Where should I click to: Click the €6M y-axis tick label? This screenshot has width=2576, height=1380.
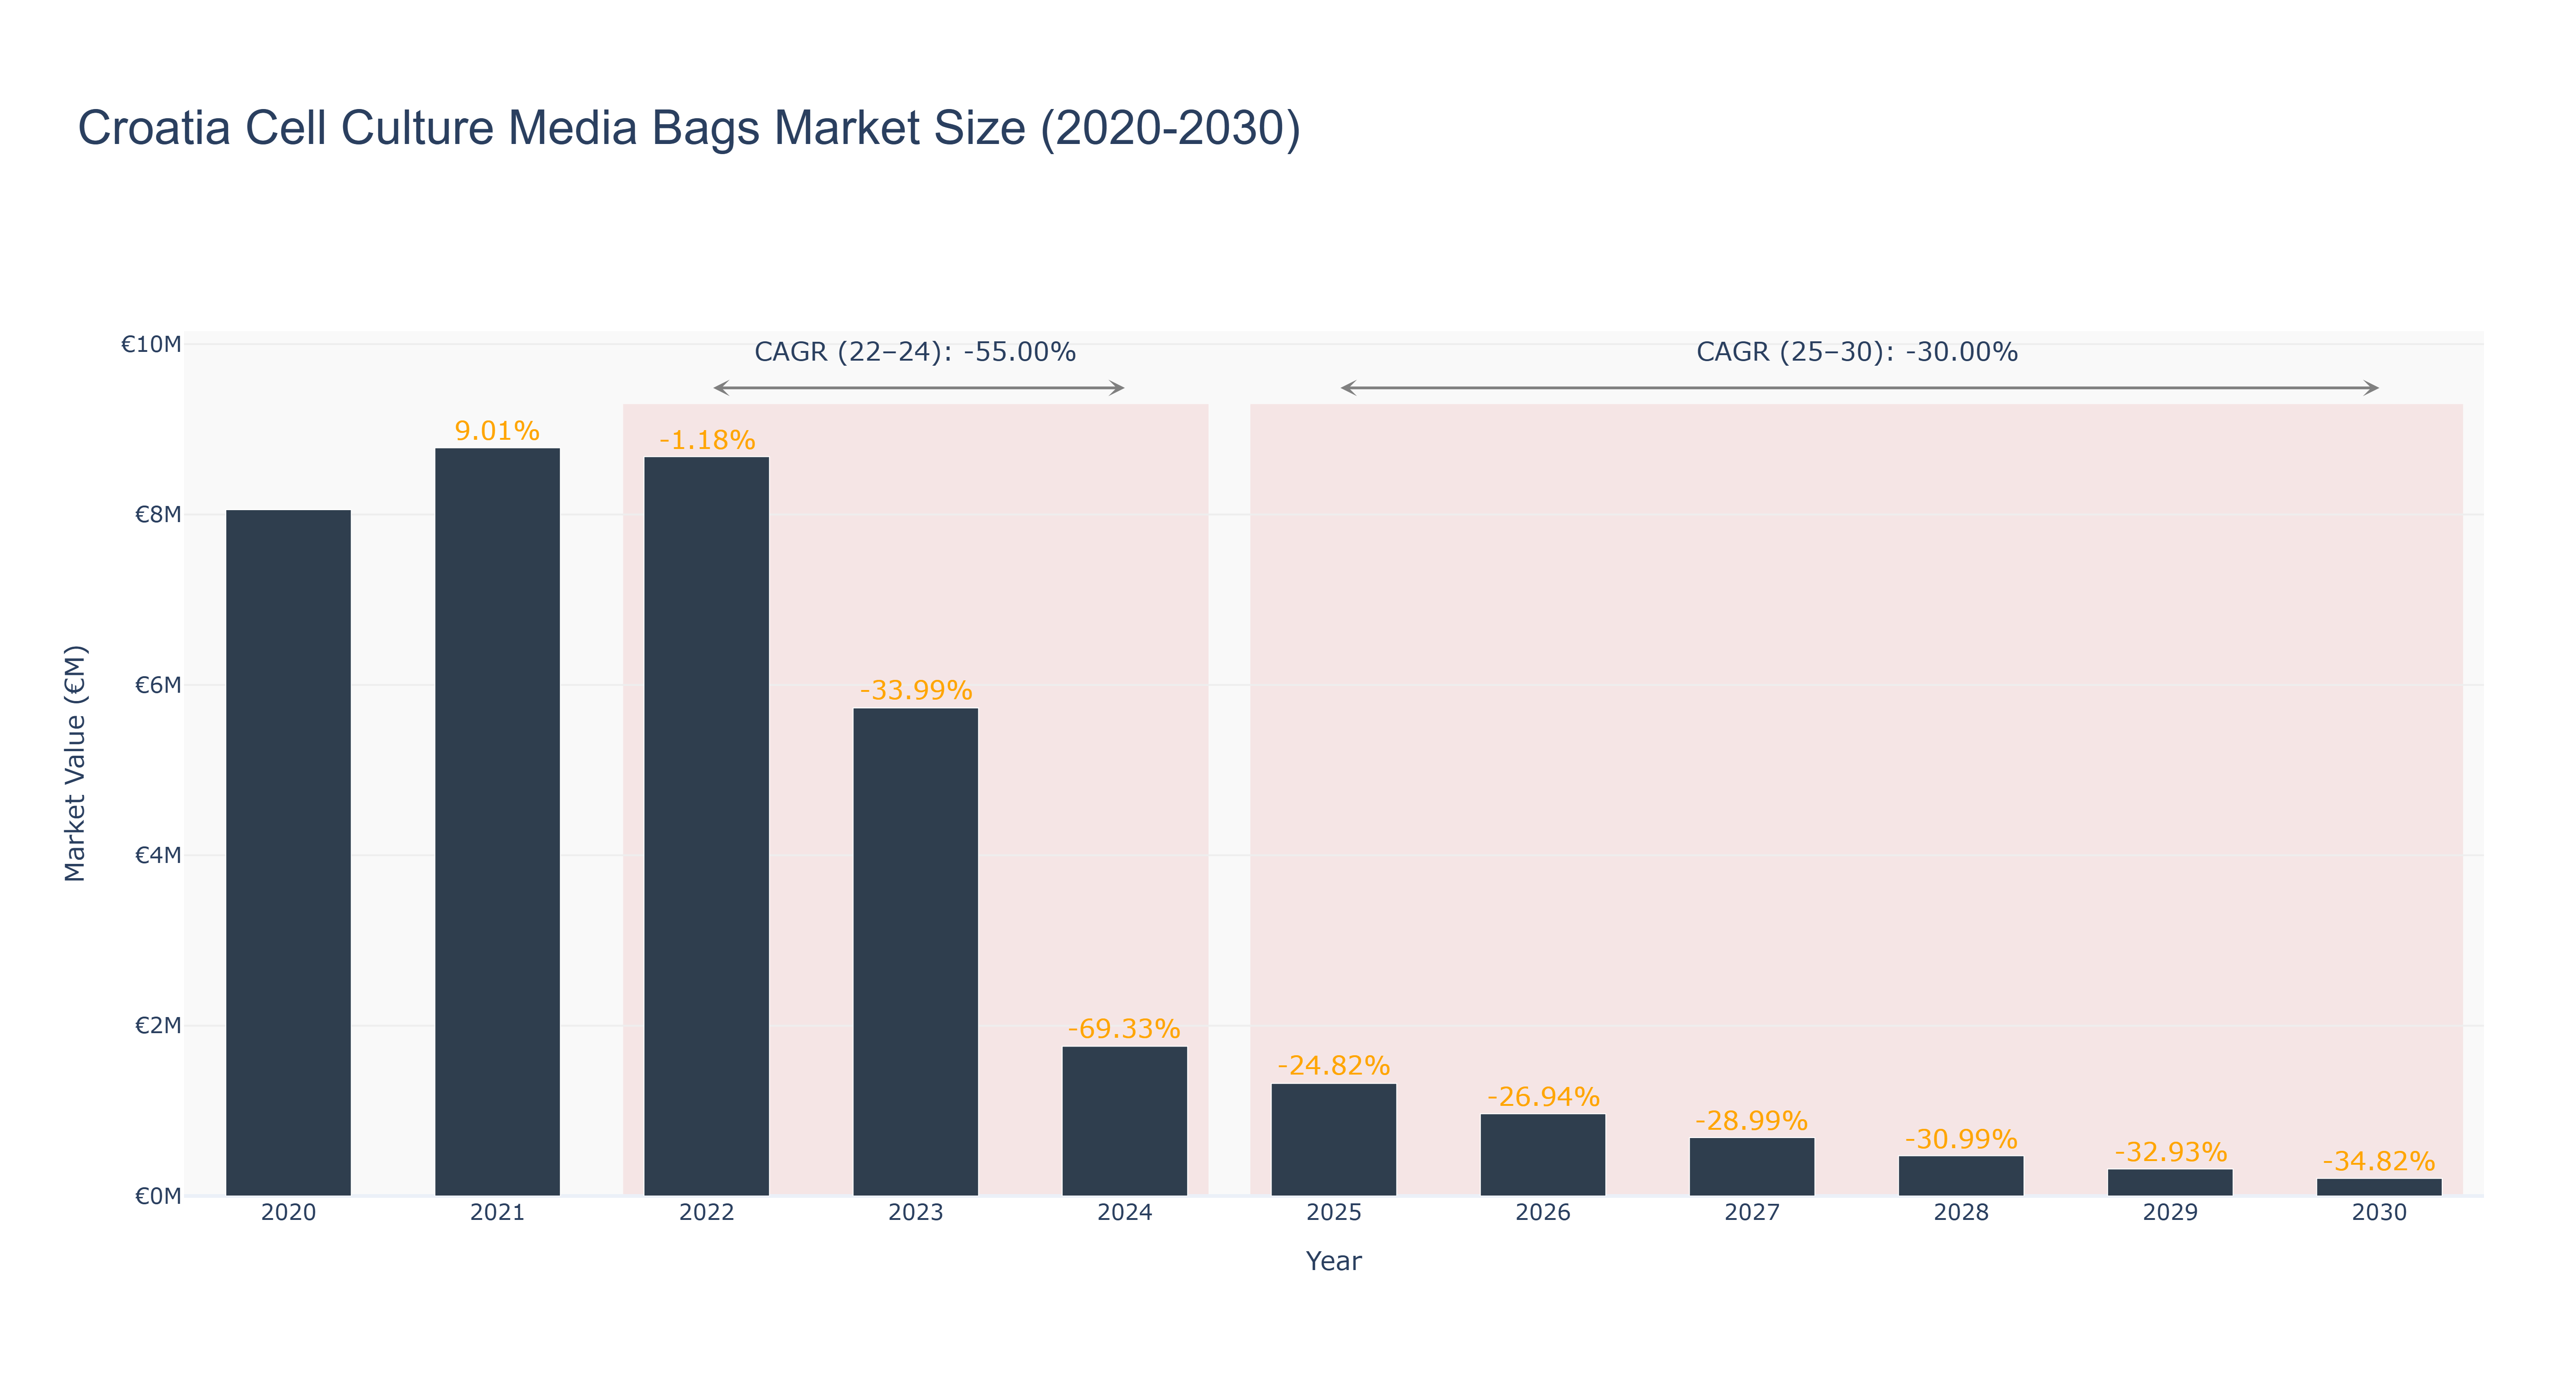158,685
